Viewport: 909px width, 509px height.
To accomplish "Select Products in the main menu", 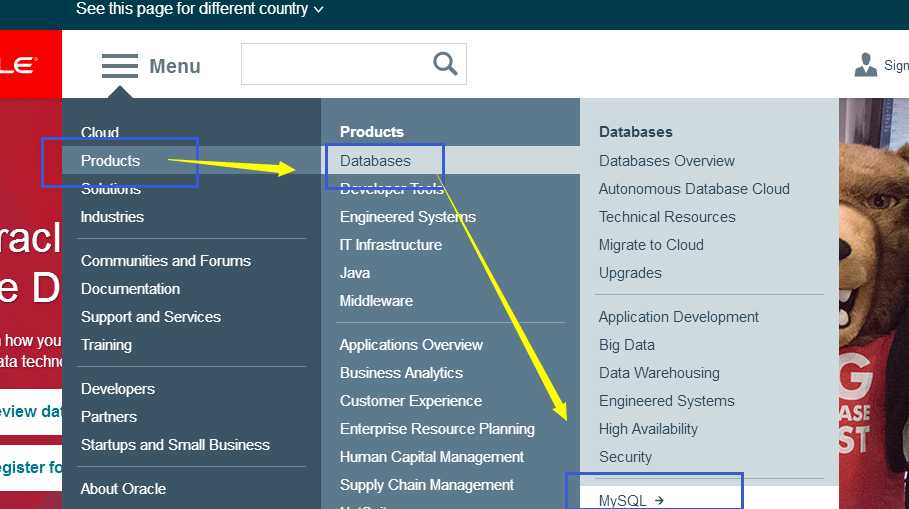I will [x=110, y=161].
